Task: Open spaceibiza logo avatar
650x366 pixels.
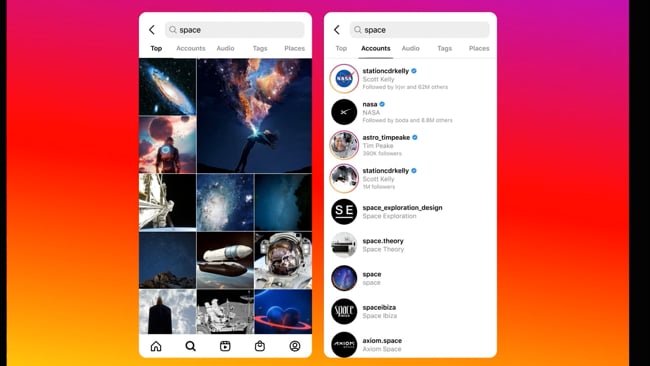Action: click(344, 311)
